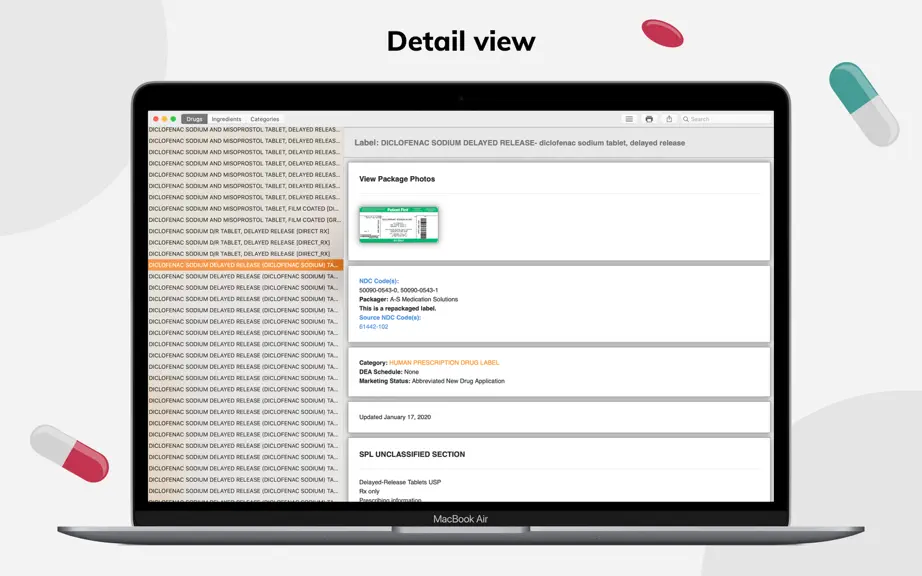Click the Updated January 17, 2020 text

(x=395, y=417)
